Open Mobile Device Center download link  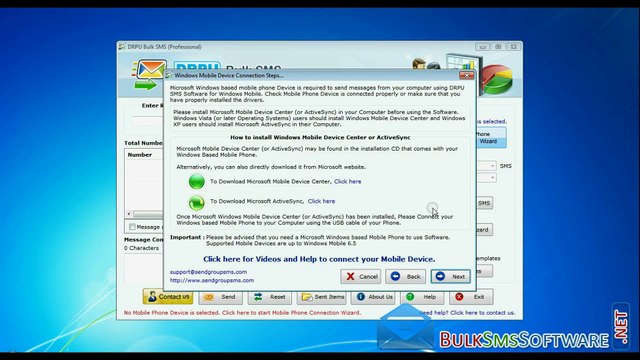(x=347, y=181)
